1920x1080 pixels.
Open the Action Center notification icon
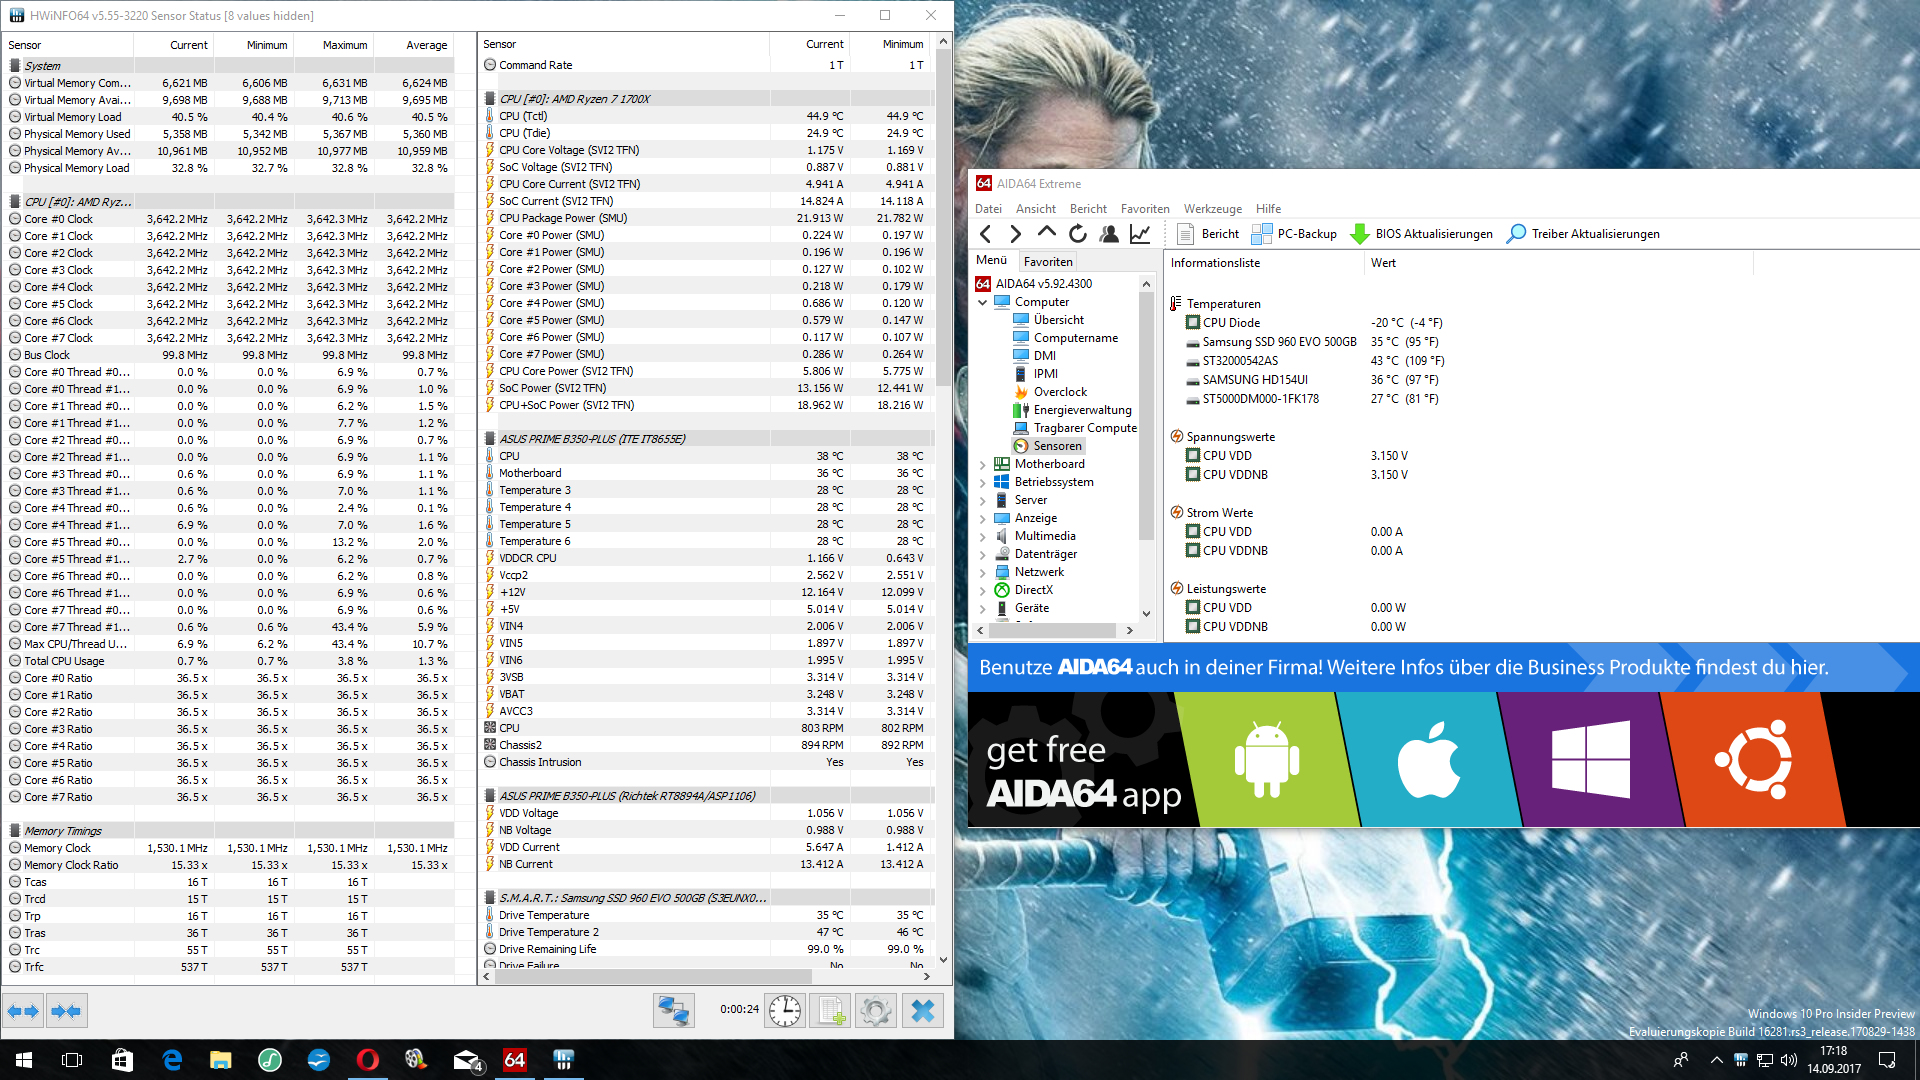(1887, 1060)
